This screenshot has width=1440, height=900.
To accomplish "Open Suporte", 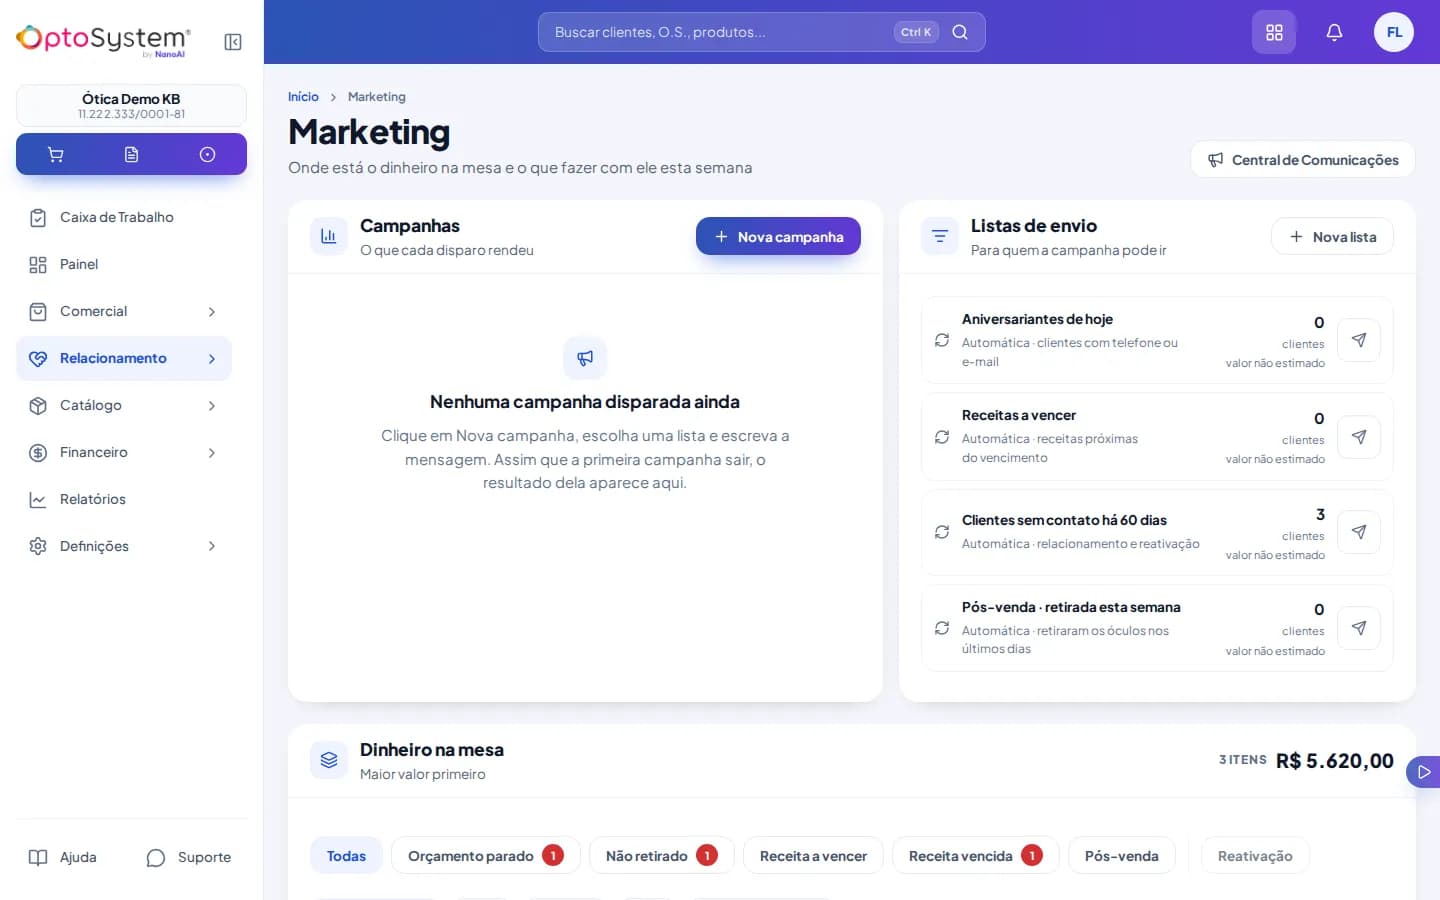I will [x=189, y=857].
